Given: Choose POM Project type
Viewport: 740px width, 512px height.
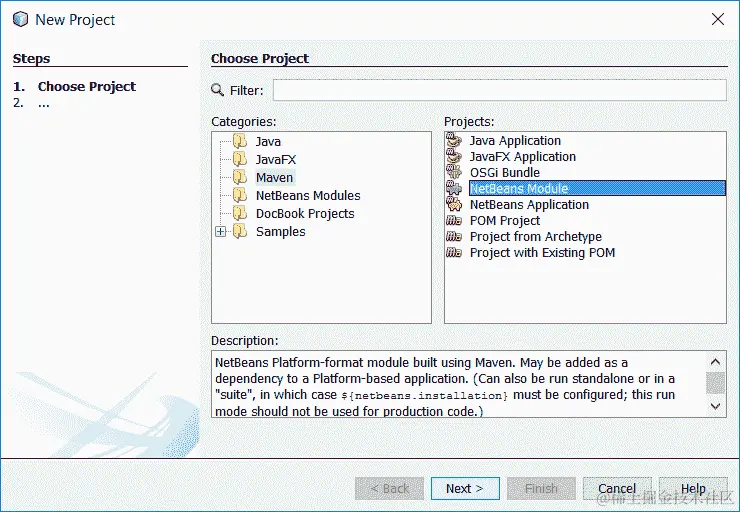Looking at the screenshot, I should (505, 221).
